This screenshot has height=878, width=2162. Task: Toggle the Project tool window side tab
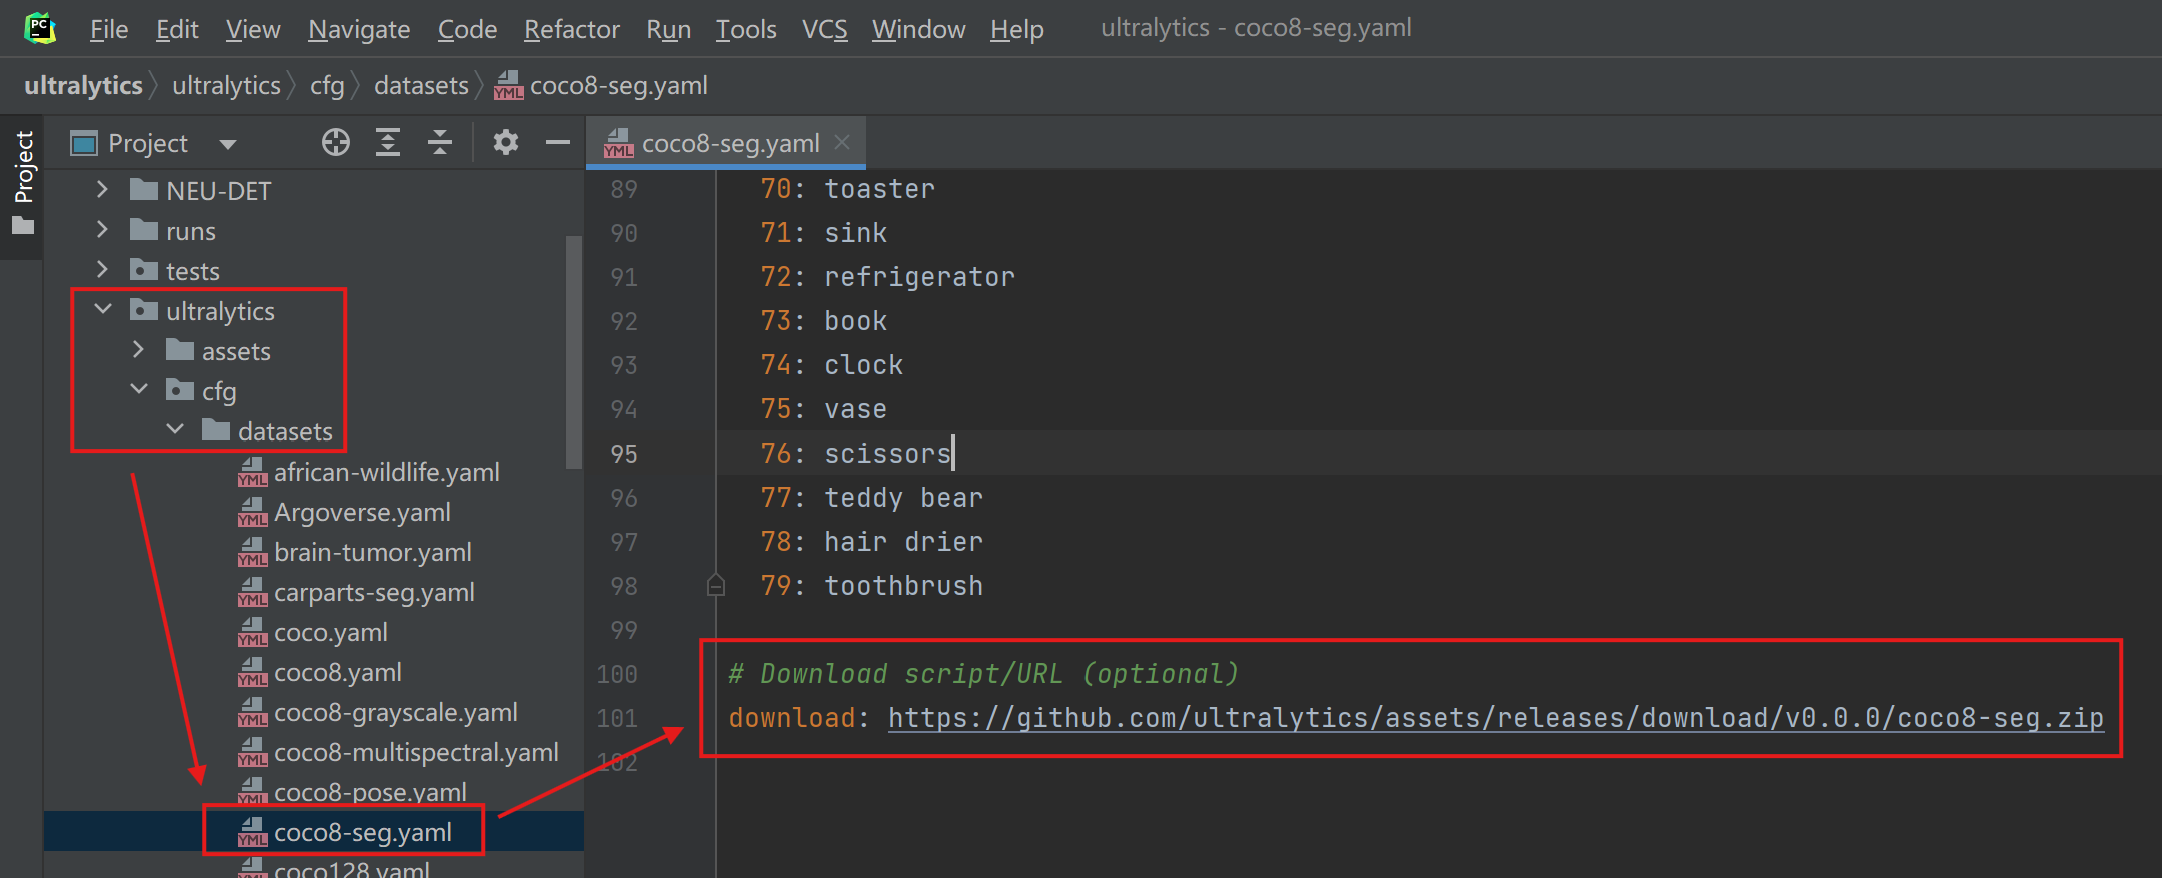click(x=23, y=183)
